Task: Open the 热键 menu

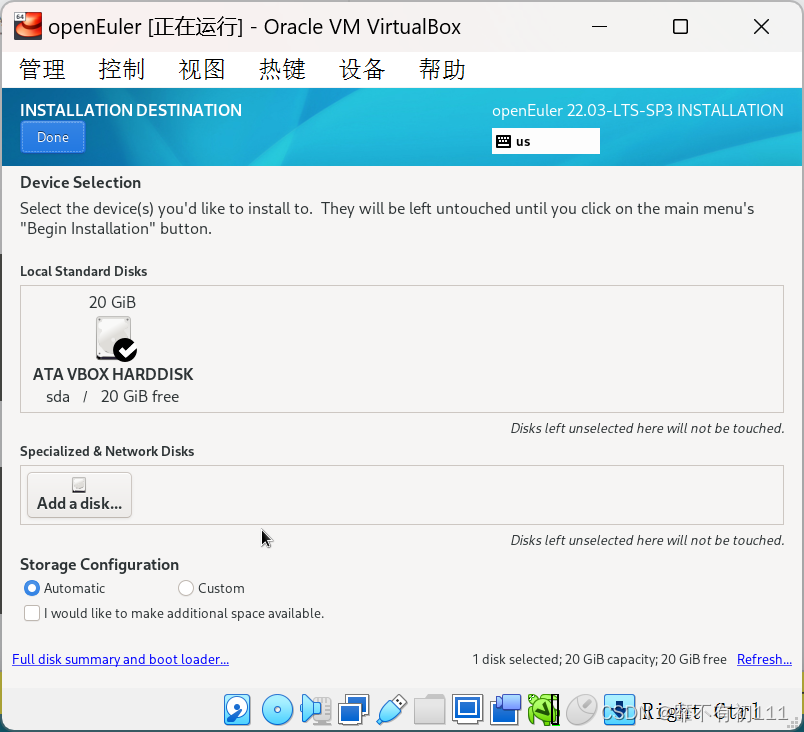Action: click(282, 69)
